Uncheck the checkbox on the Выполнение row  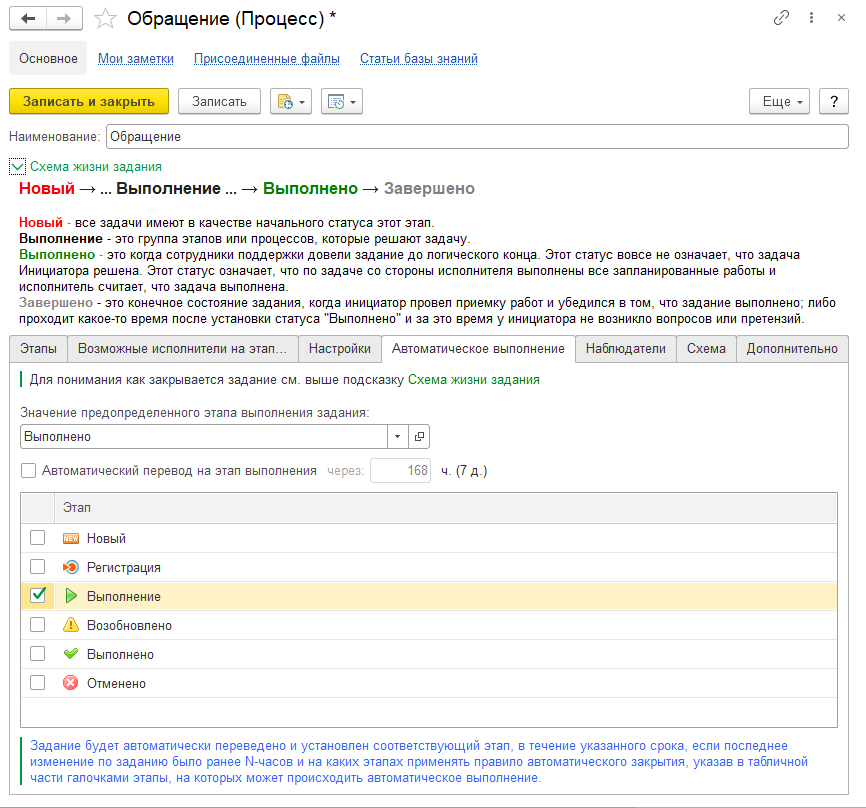tap(37, 595)
